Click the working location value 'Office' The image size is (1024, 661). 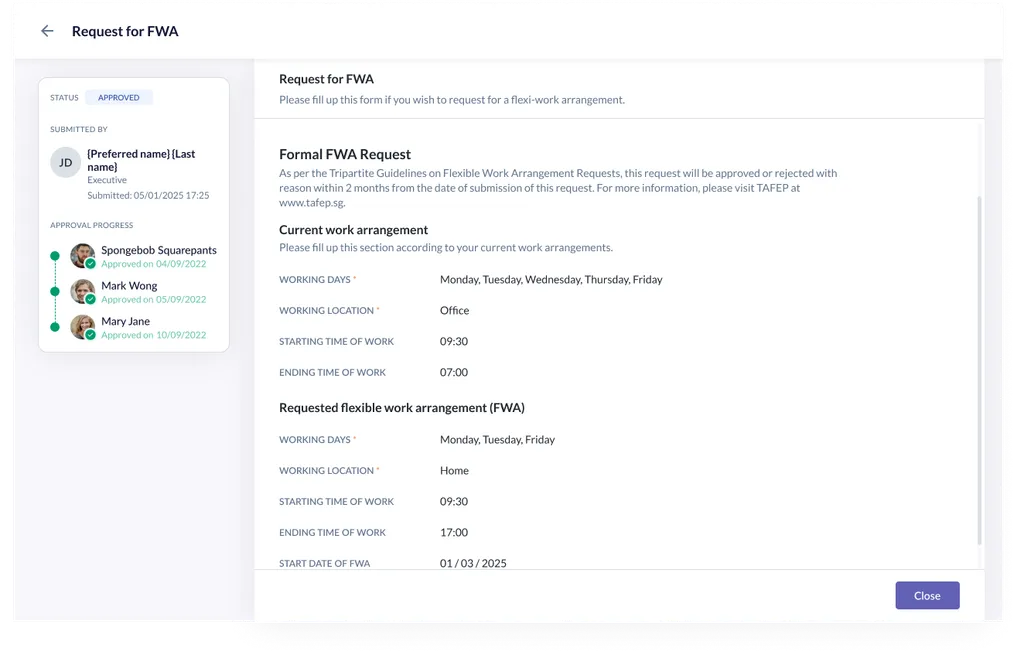click(x=455, y=310)
